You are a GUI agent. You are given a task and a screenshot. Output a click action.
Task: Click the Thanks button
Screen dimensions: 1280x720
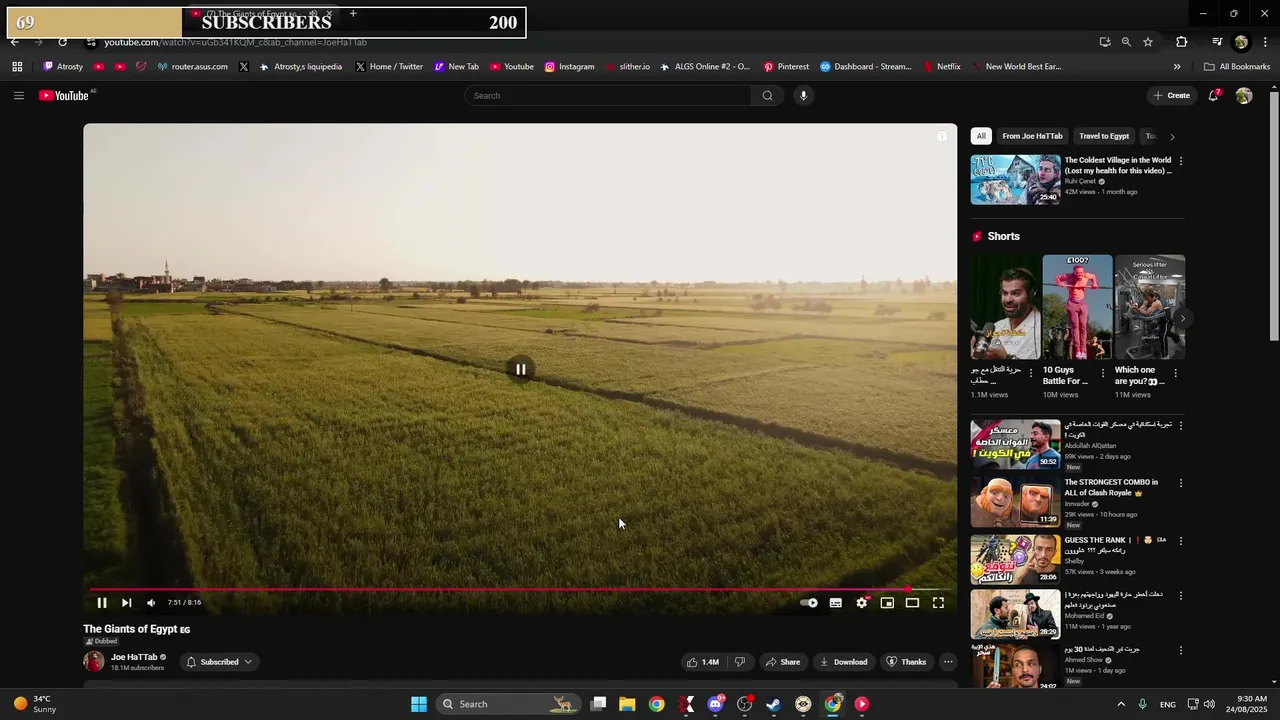(x=906, y=662)
